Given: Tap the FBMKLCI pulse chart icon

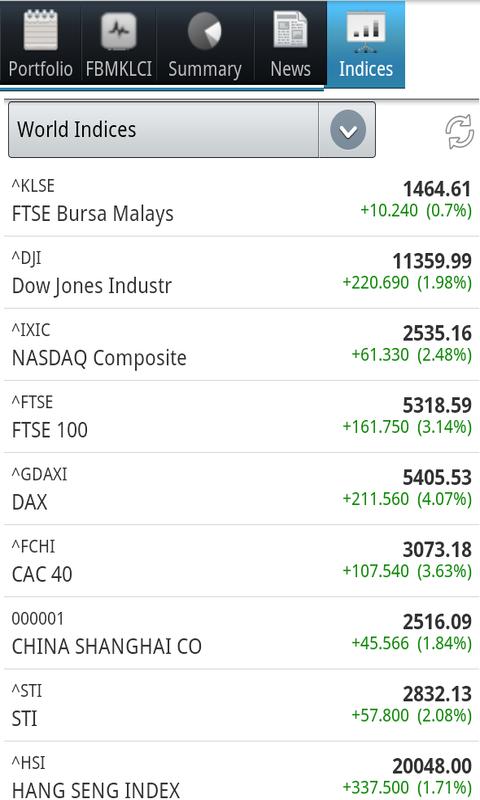Looking at the screenshot, I should coord(119,31).
